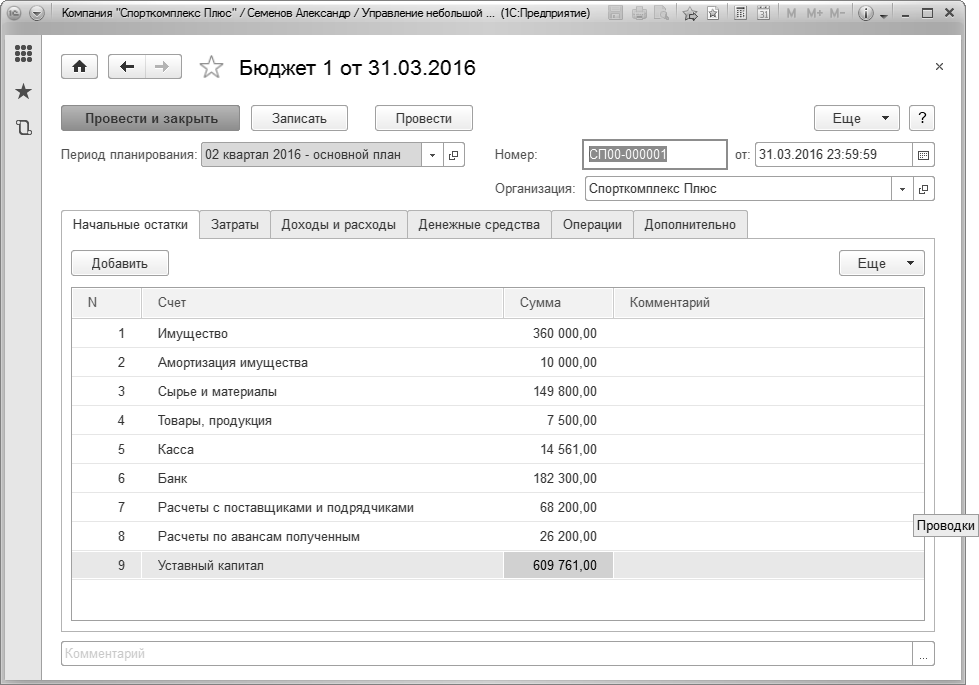The width and height of the screenshot is (979, 685).
Task: Select the Амортизация имущества row
Action: click(x=498, y=362)
